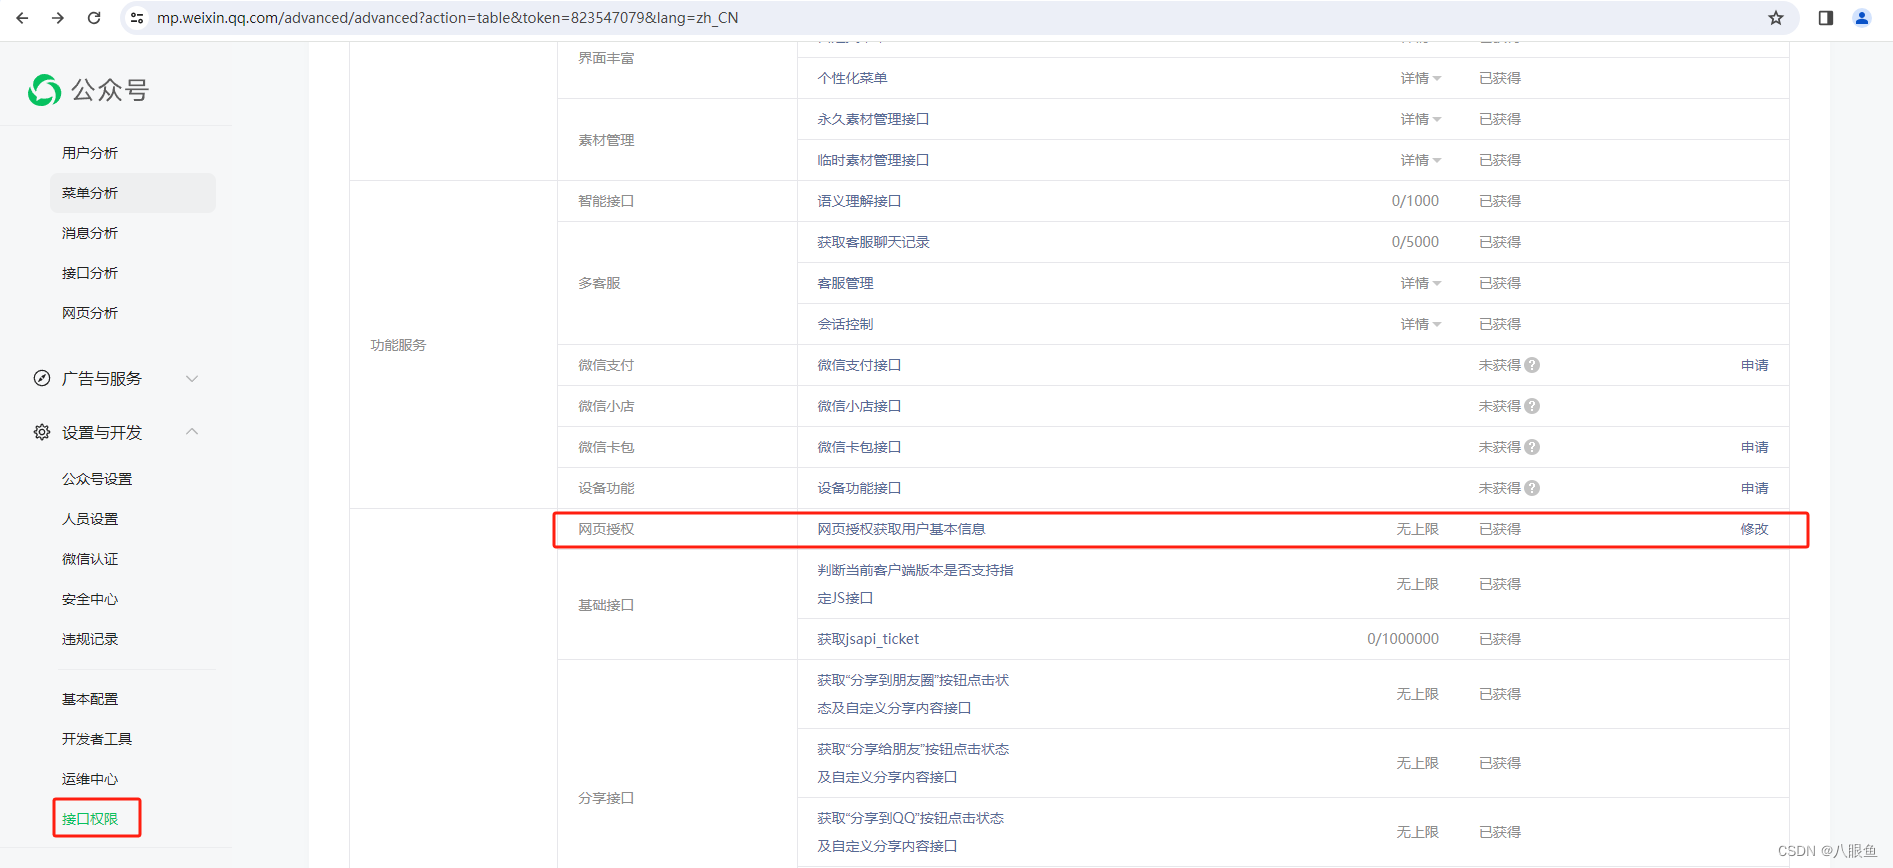Expand 详情 for 个性化菜单
1893x868 pixels.
point(1420,78)
